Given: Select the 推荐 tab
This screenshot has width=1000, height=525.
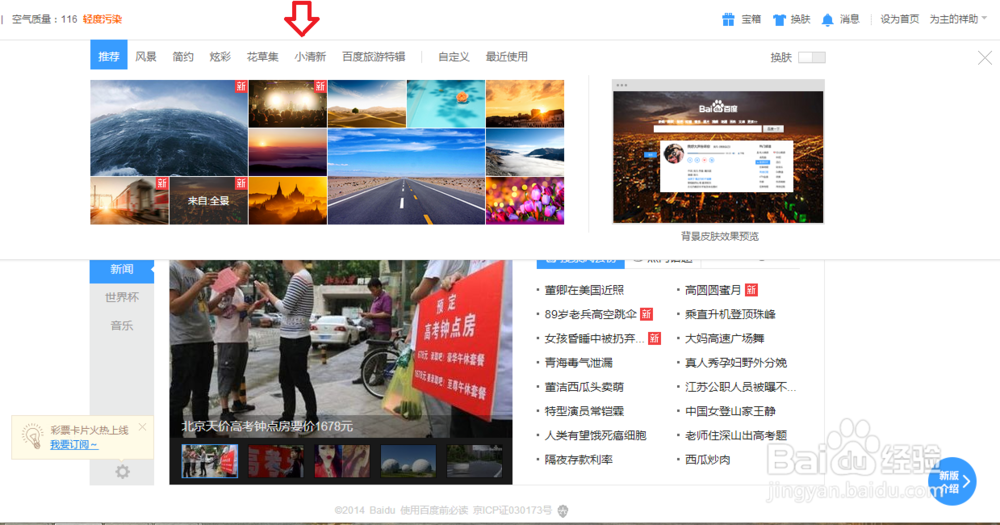Looking at the screenshot, I should (x=108, y=56).
